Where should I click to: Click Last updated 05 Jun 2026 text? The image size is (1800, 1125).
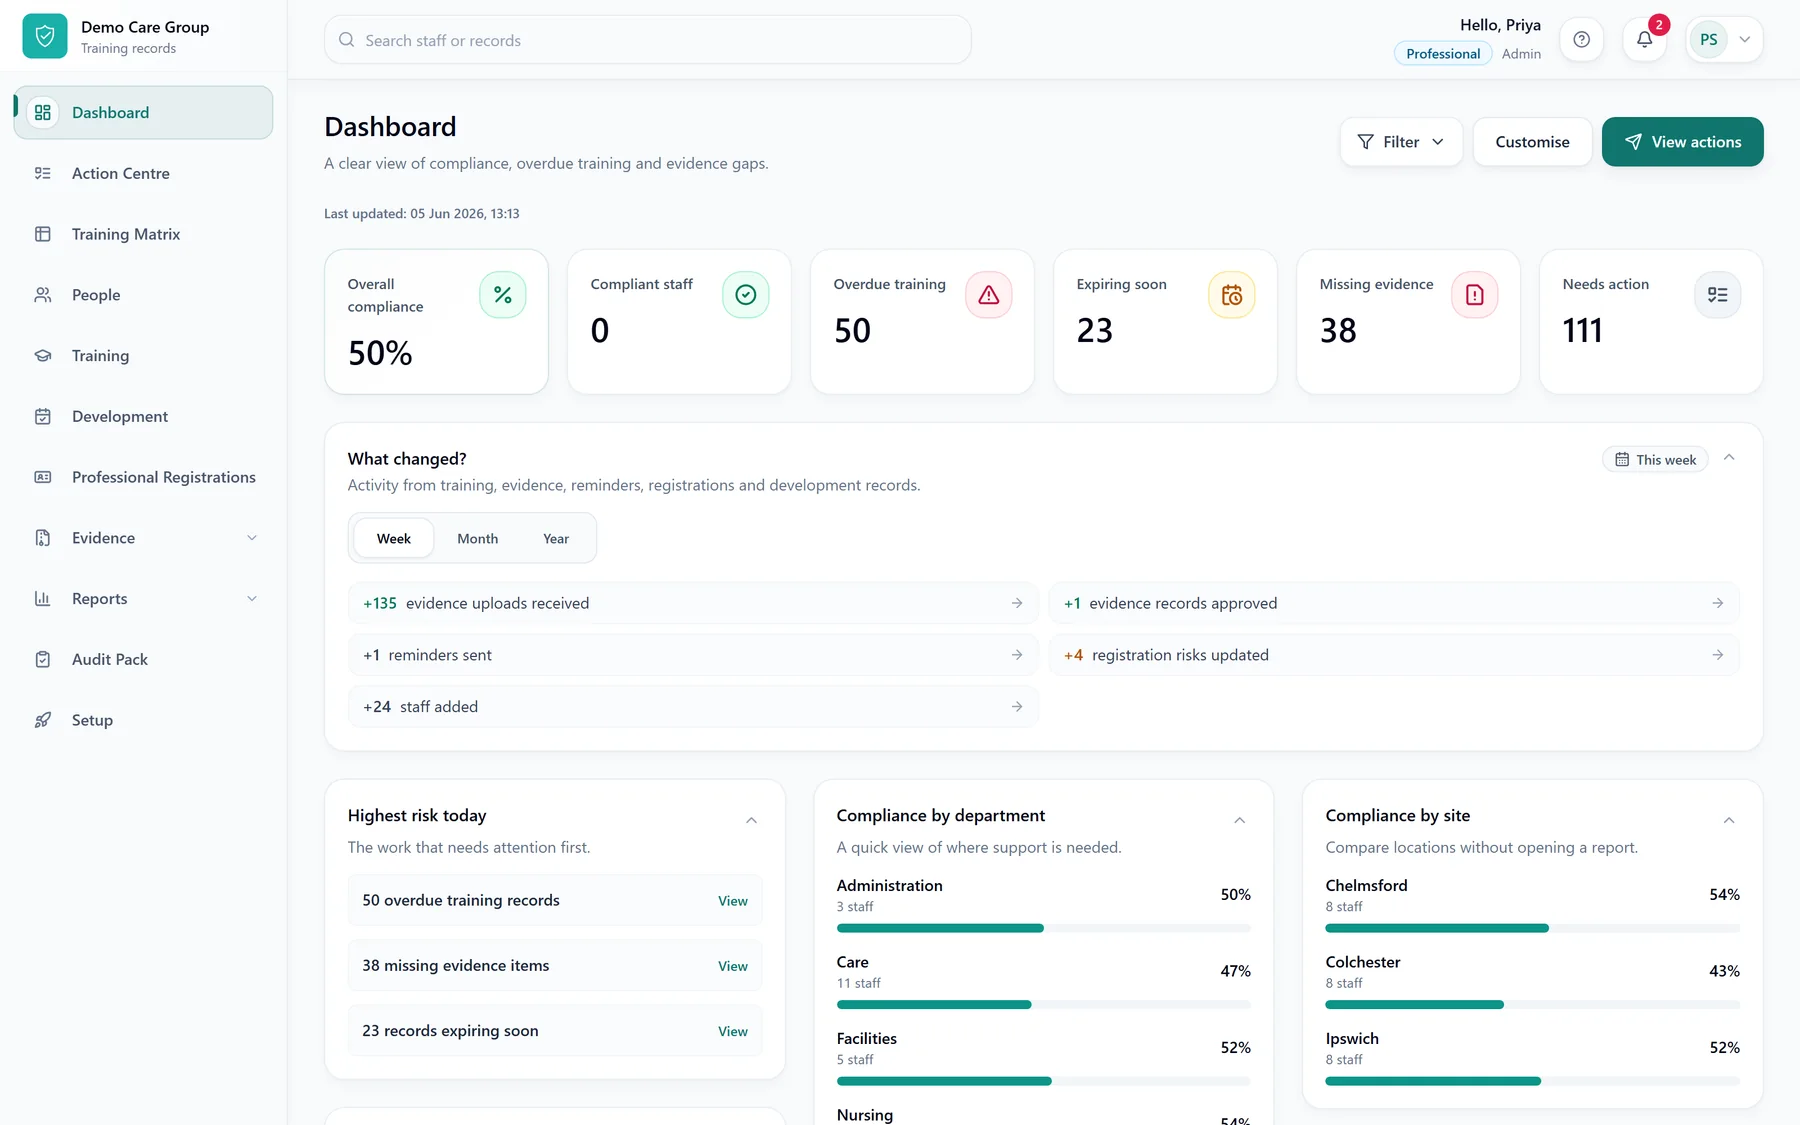coord(421,214)
